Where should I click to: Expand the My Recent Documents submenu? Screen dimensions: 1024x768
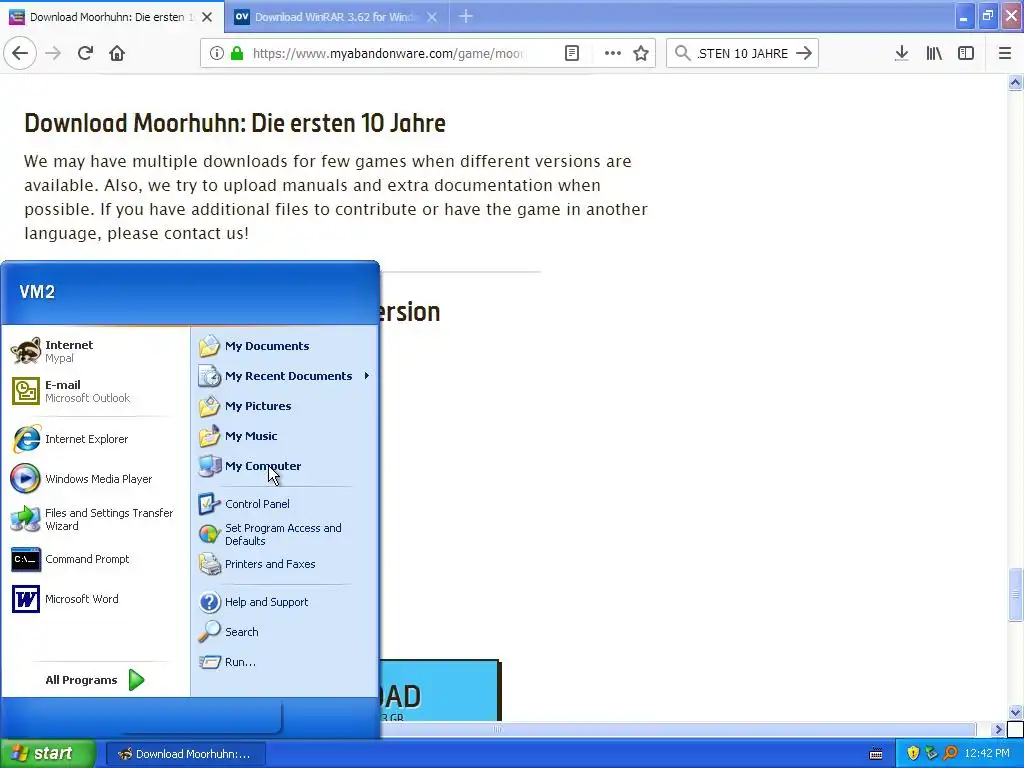pos(285,376)
